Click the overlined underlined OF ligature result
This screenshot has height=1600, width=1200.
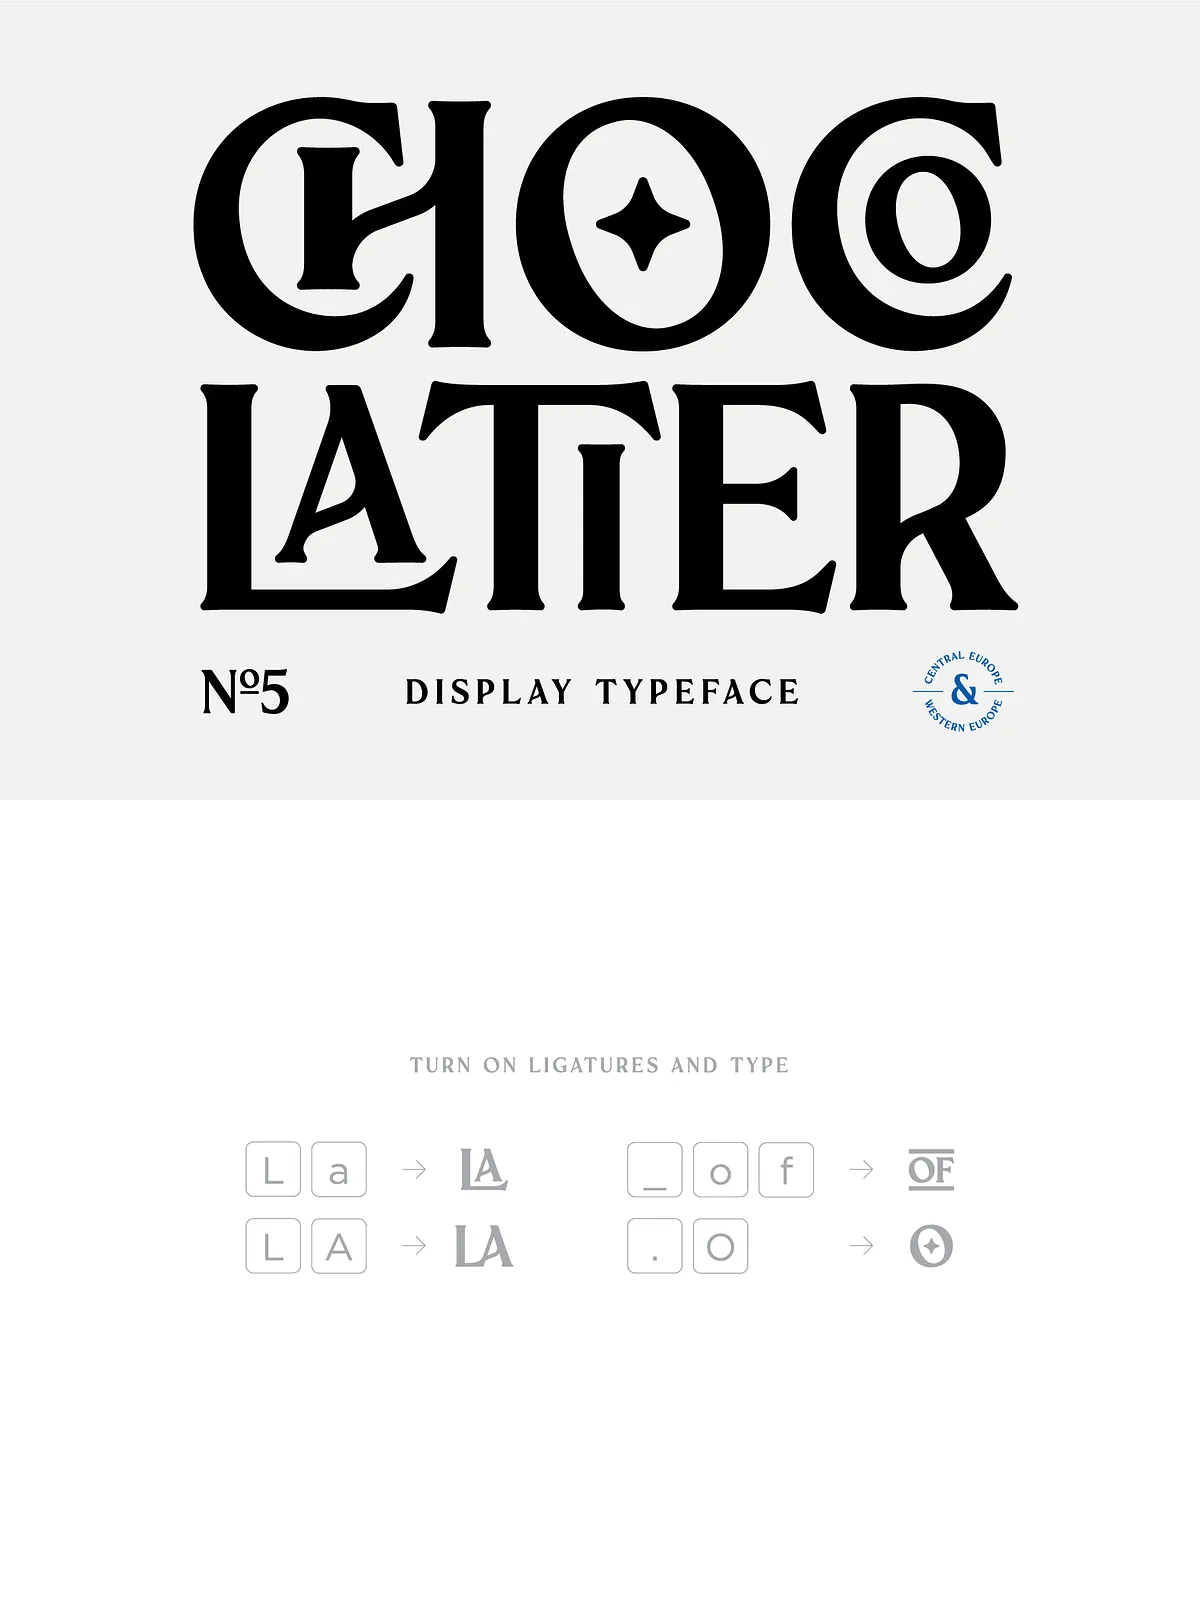click(x=931, y=1170)
